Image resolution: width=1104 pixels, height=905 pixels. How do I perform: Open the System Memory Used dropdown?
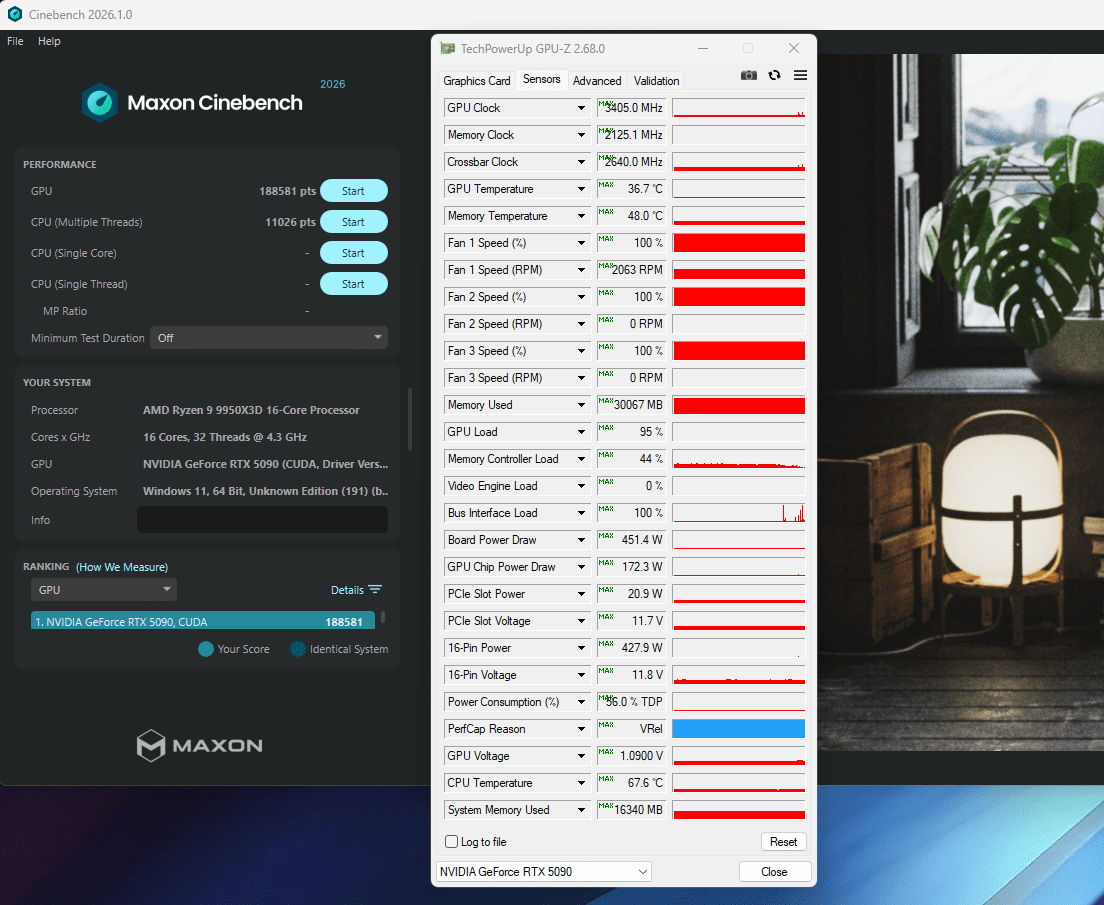click(x=582, y=810)
